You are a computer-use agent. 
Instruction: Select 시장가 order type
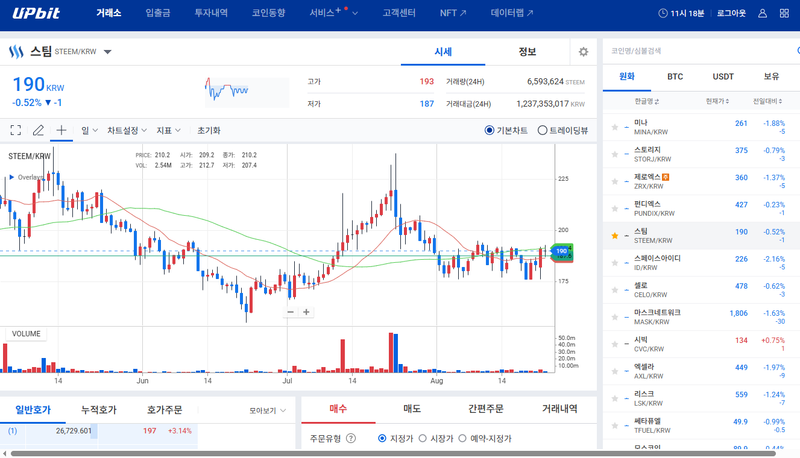(x=422, y=438)
